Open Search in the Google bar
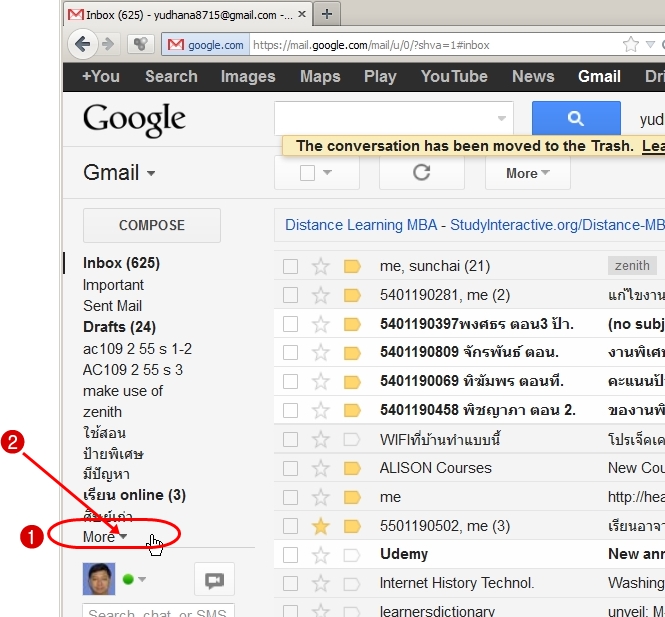The width and height of the screenshot is (665, 617). coord(171,77)
